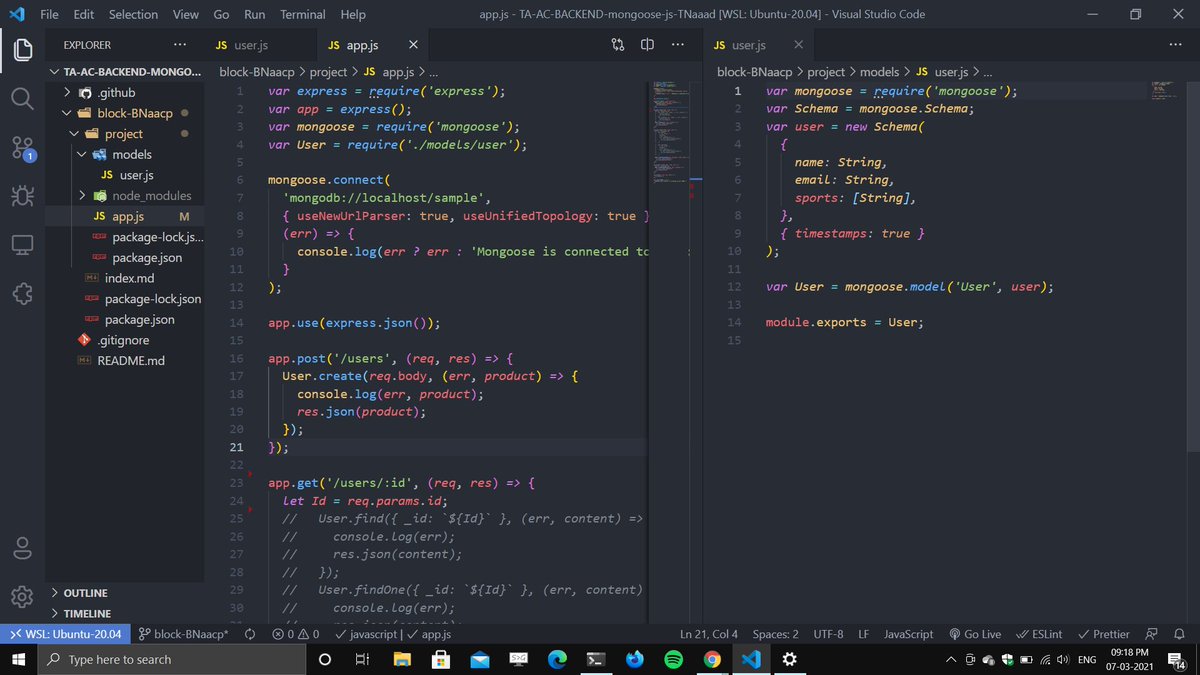Open the Help menu

pyautogui.click(x=352, y=14)
